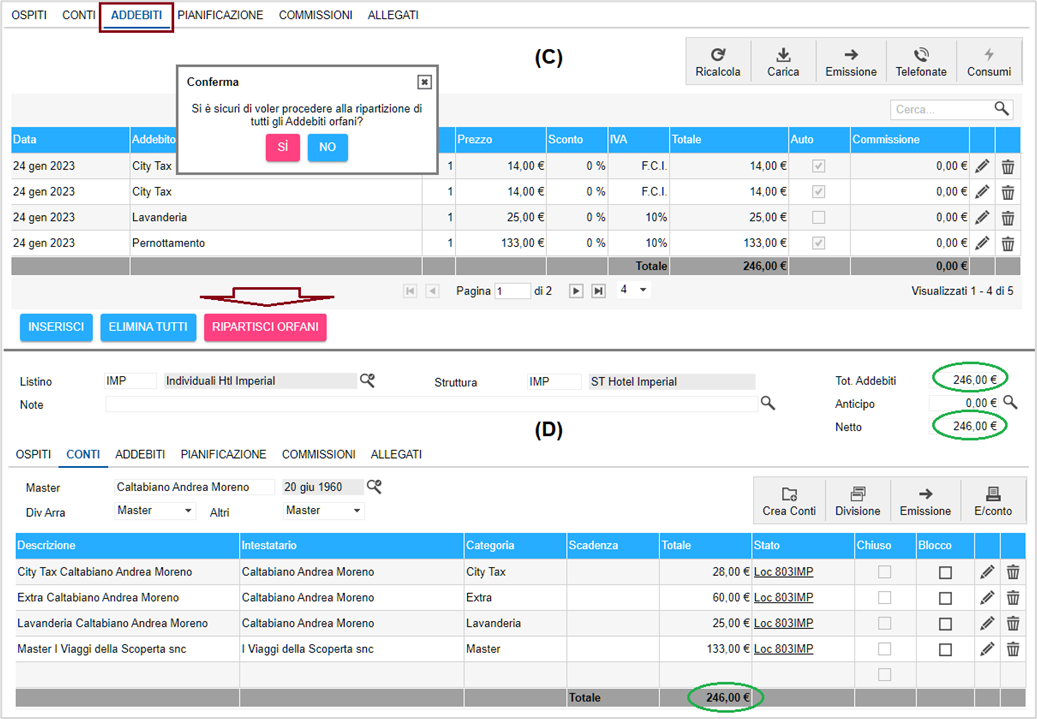Edit the Lavanderia charge with pencil icon

982,217
